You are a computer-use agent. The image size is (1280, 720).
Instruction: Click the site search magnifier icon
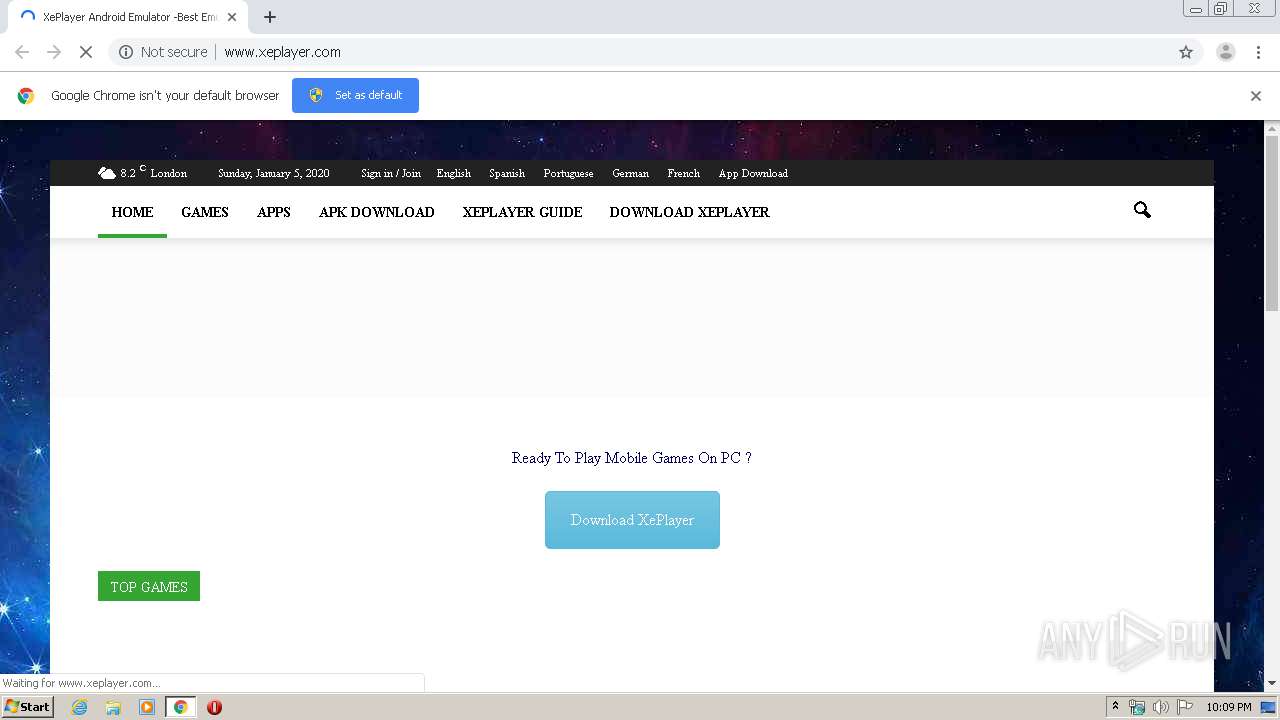click(x=1142, y=210)
